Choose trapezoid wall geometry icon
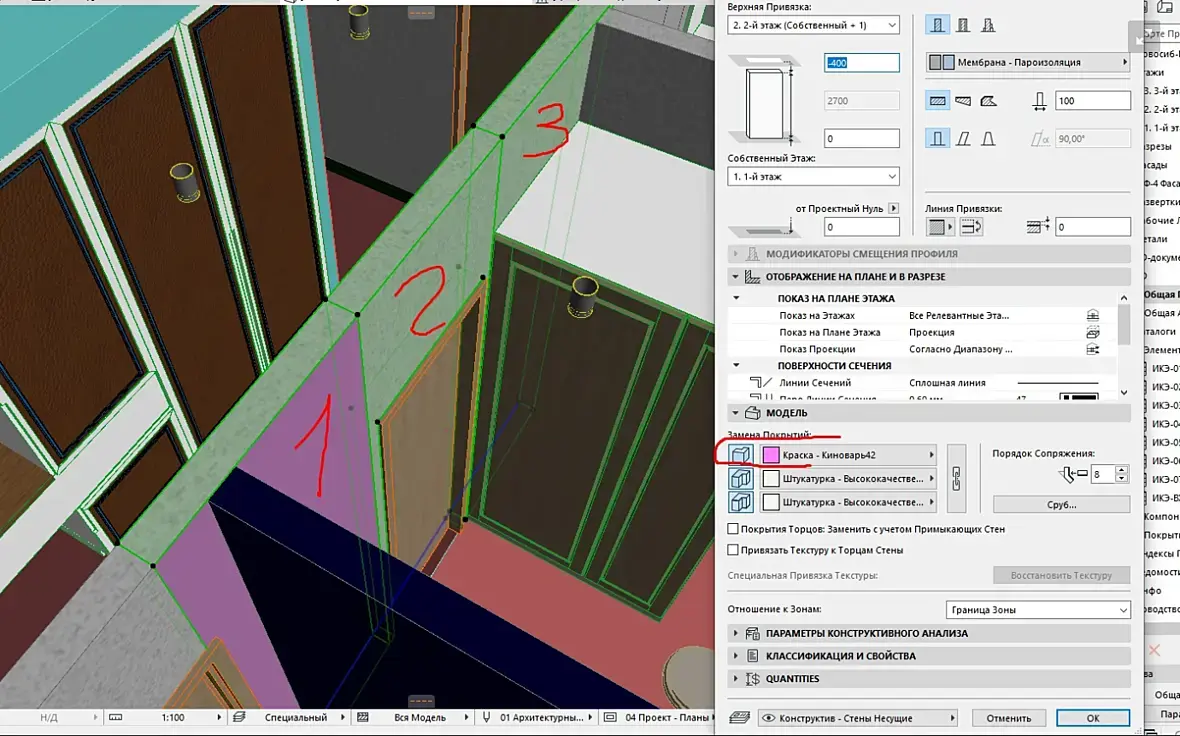 [963, 100]
